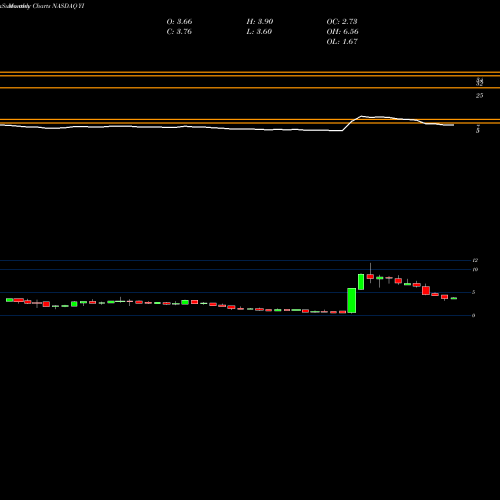This screenshot has height=500, width=500.
Task: Click the OL: 1.67 readout
Action: coord(342,42)
